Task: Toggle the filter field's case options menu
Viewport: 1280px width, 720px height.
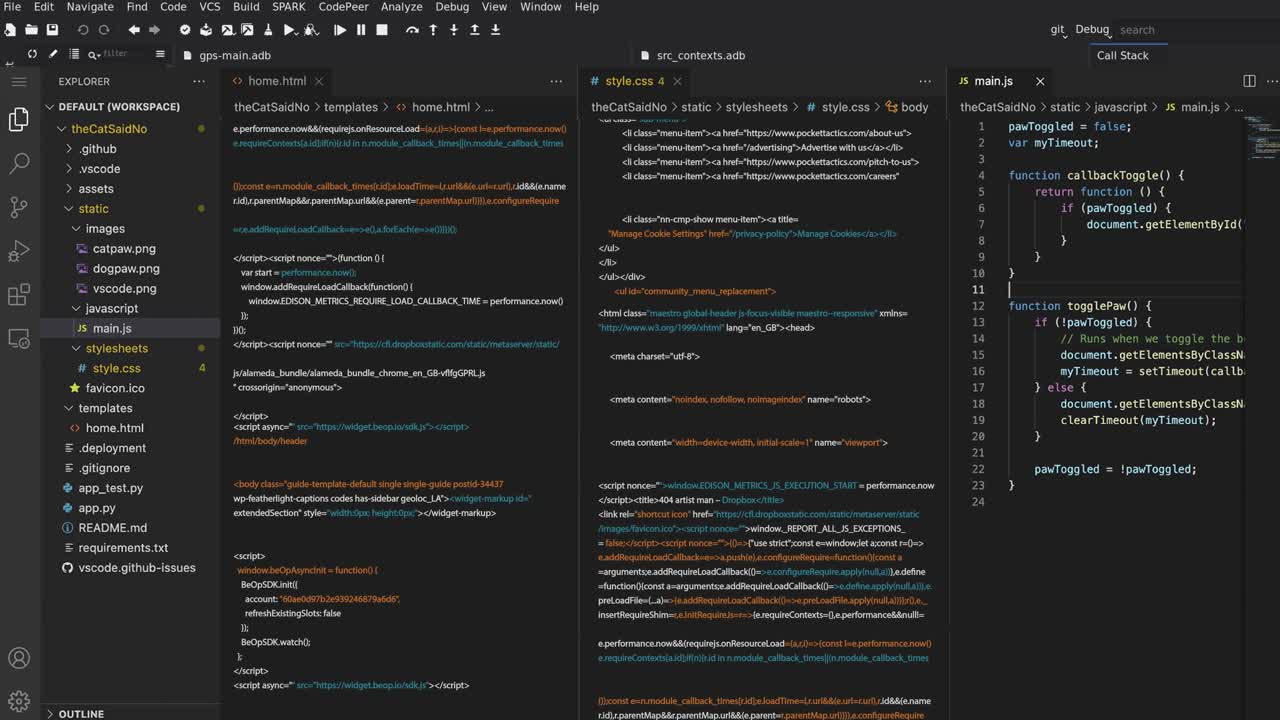Action: (99, 54)
